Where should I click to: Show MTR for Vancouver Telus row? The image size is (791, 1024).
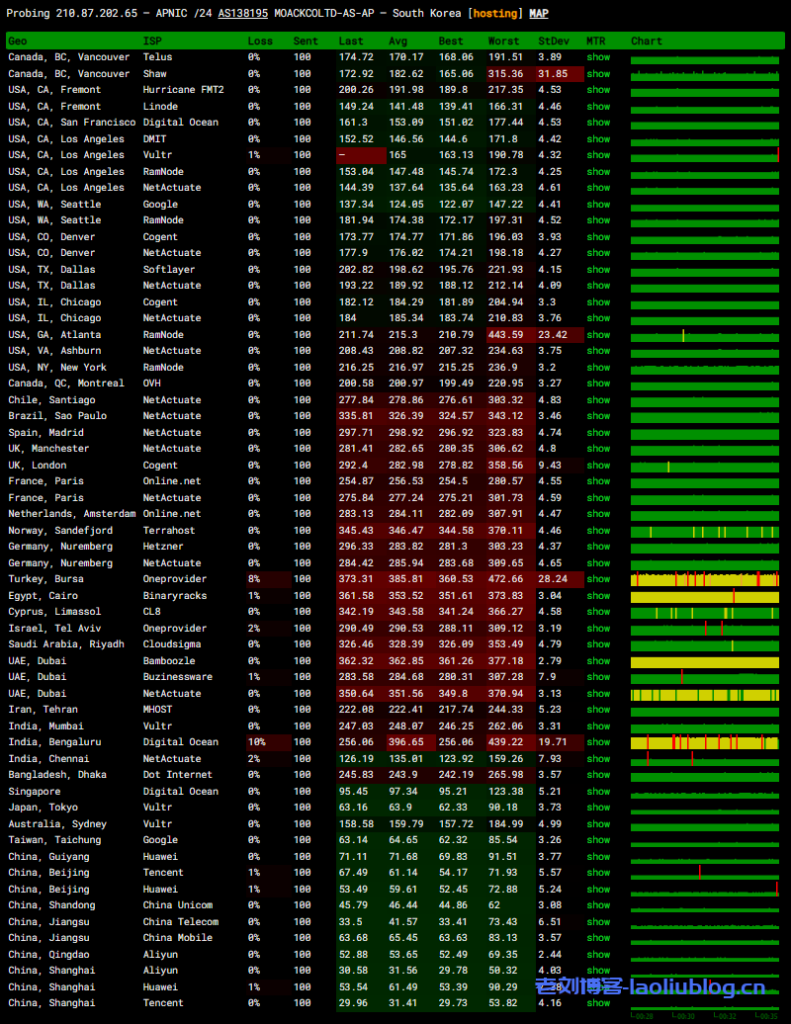598,58
